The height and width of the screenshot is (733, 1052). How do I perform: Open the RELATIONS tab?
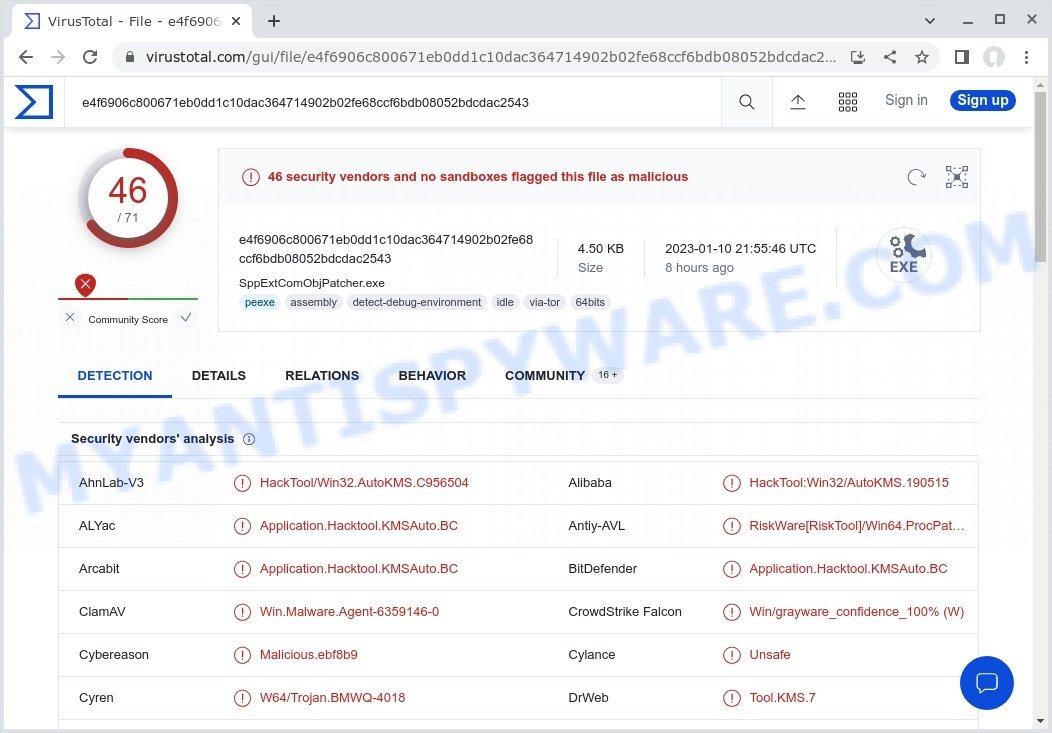(322, 376)
